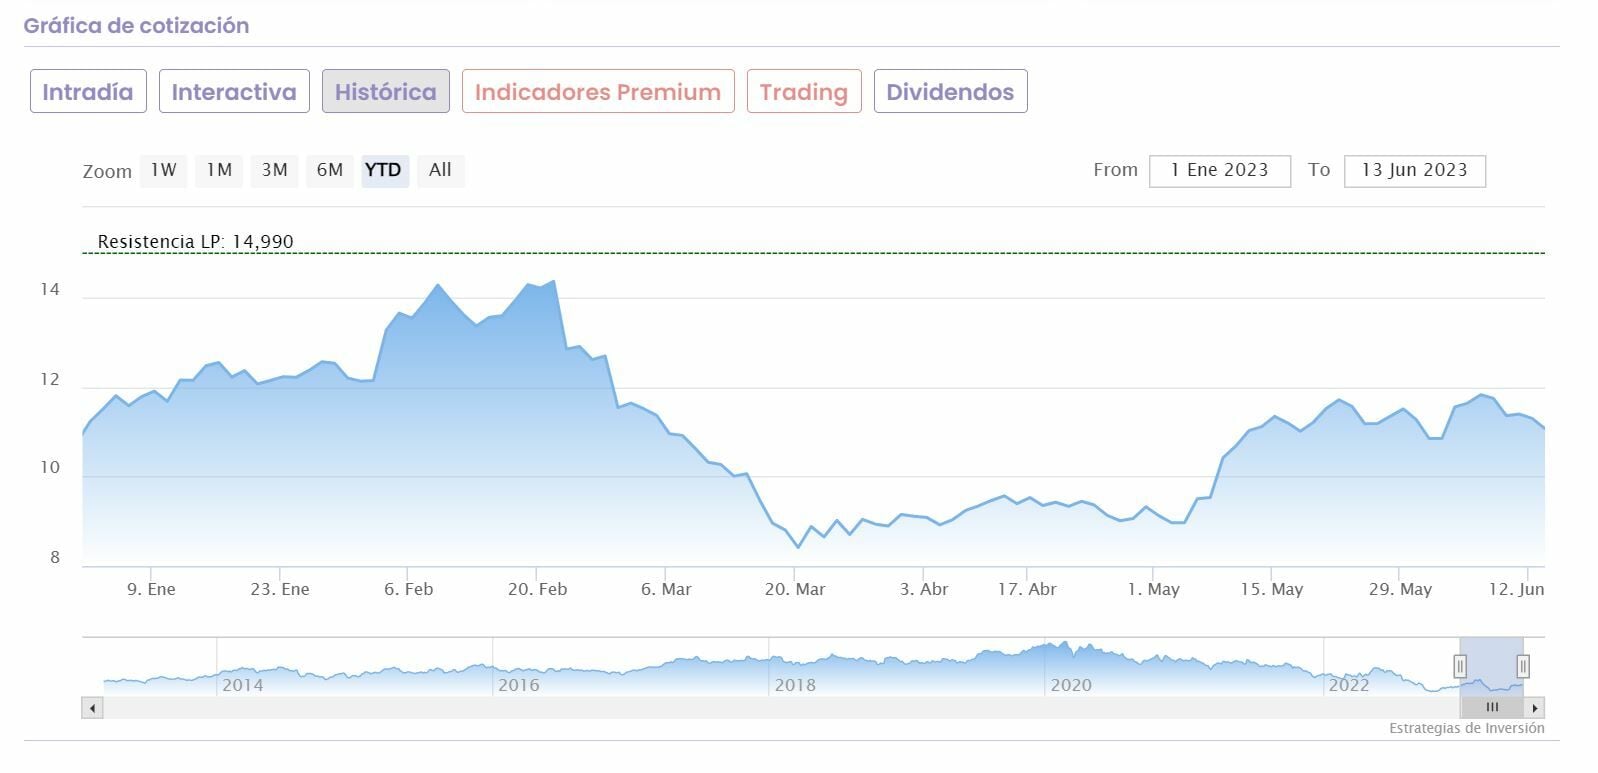Show the Dividendos tab
This screenshot has height=773, width=1598.
950,92
